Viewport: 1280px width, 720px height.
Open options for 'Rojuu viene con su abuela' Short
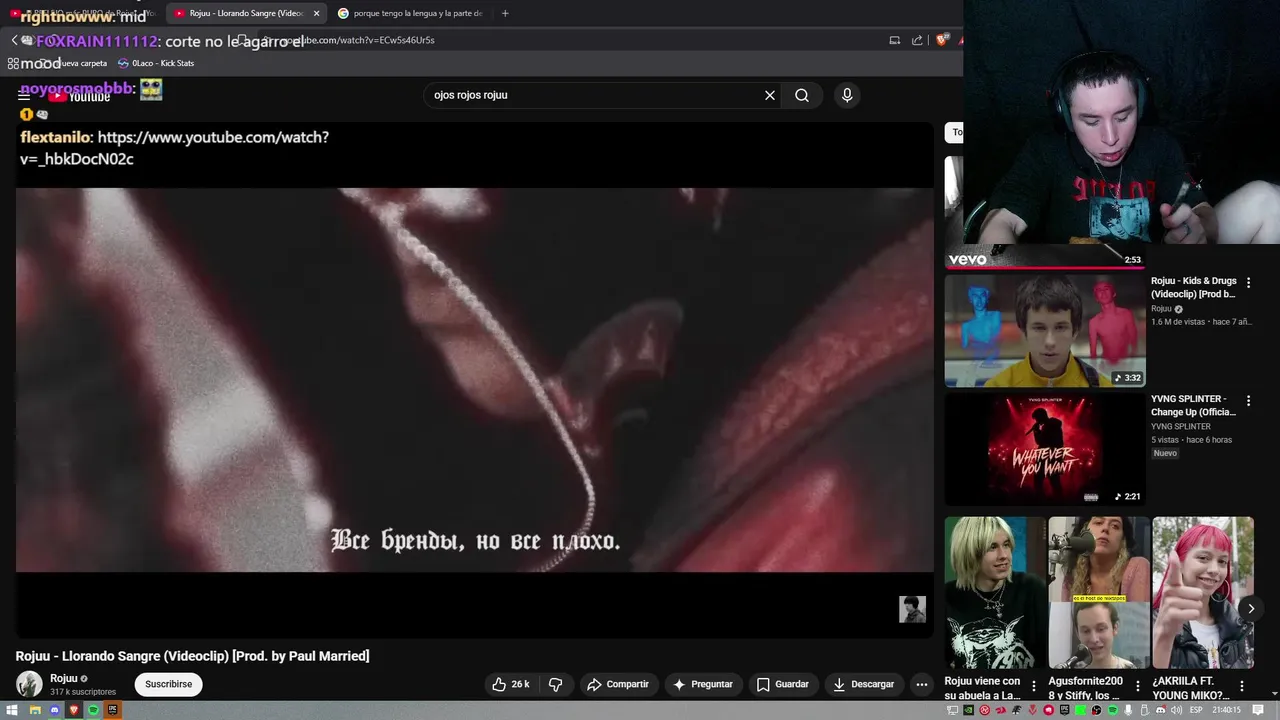pos(1033,687)
